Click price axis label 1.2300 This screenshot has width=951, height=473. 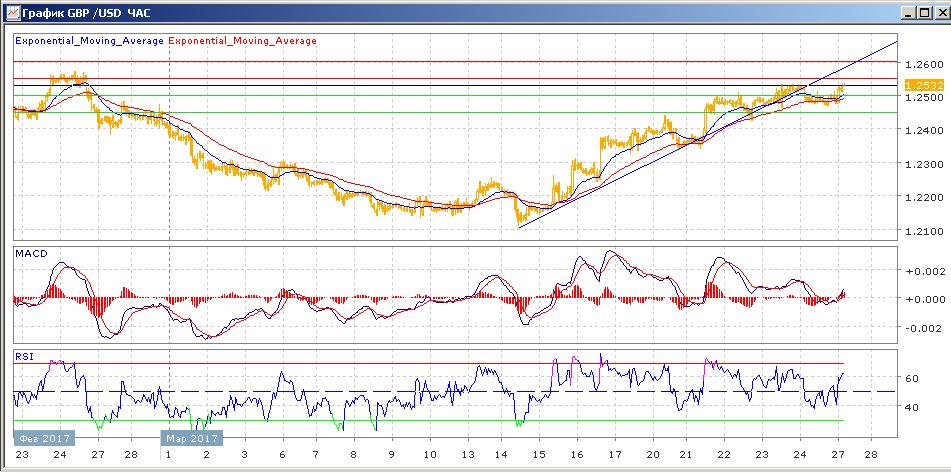pos(922,164)
